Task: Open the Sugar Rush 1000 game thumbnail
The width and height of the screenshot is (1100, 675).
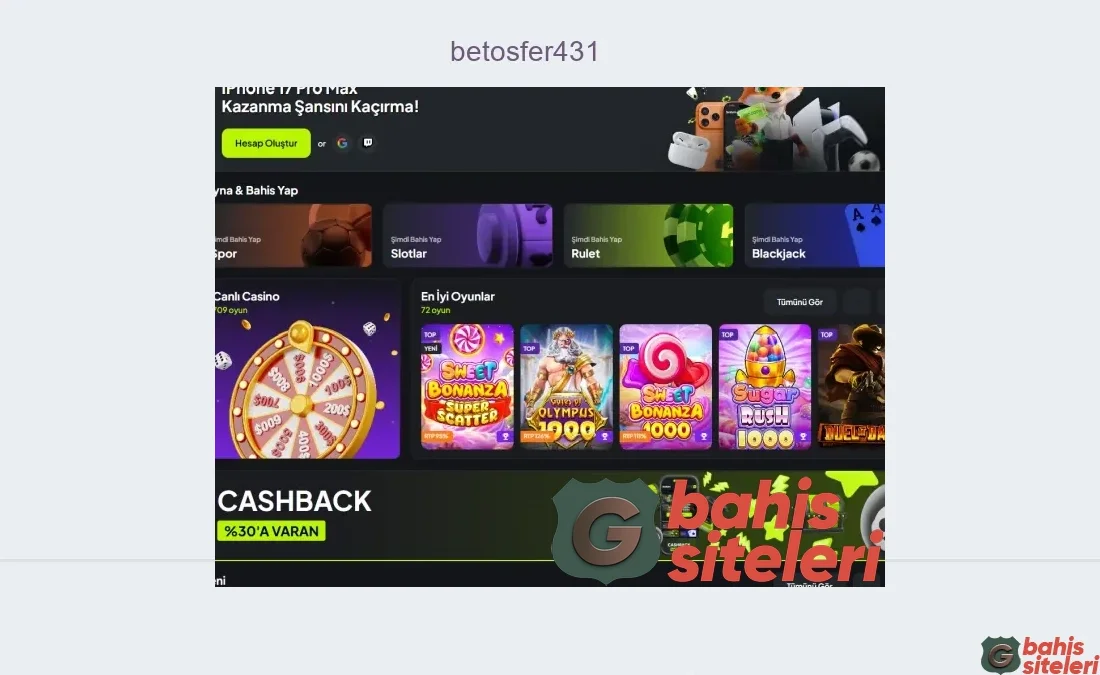Action: click(765, 387)
